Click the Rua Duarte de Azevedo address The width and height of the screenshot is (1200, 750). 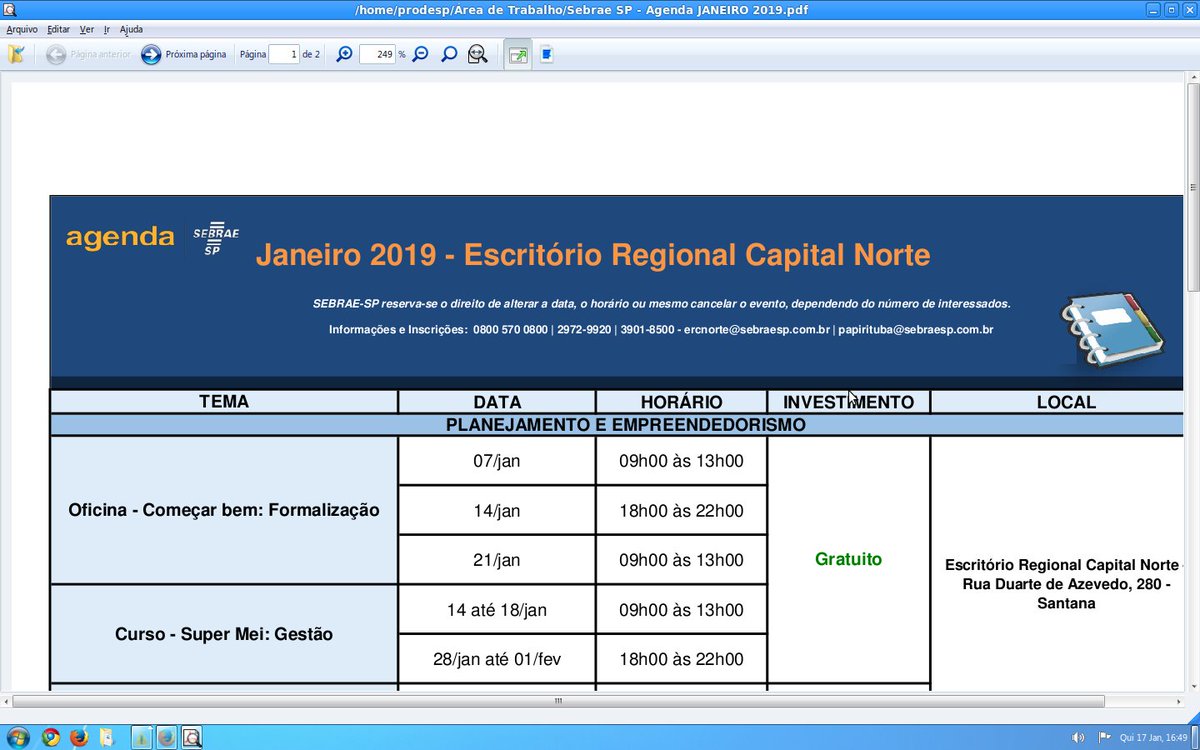coord(1066,584)
